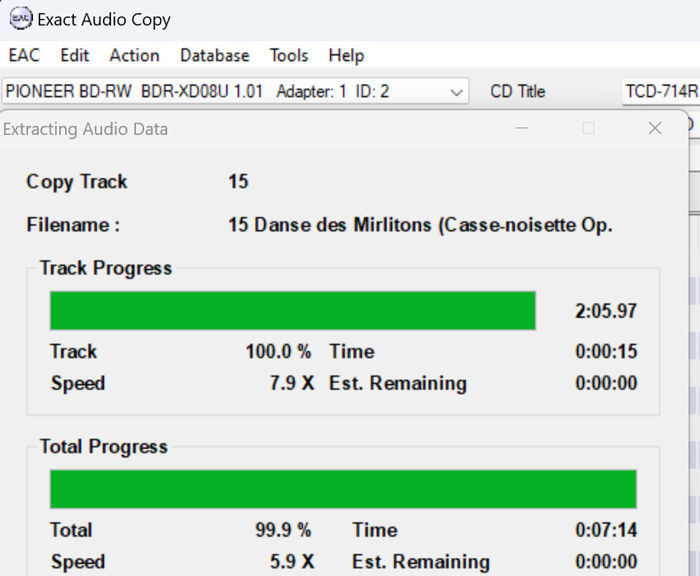Click the green Track Progress bar
This screenshot has height=576, width=700.
point(292,311)
